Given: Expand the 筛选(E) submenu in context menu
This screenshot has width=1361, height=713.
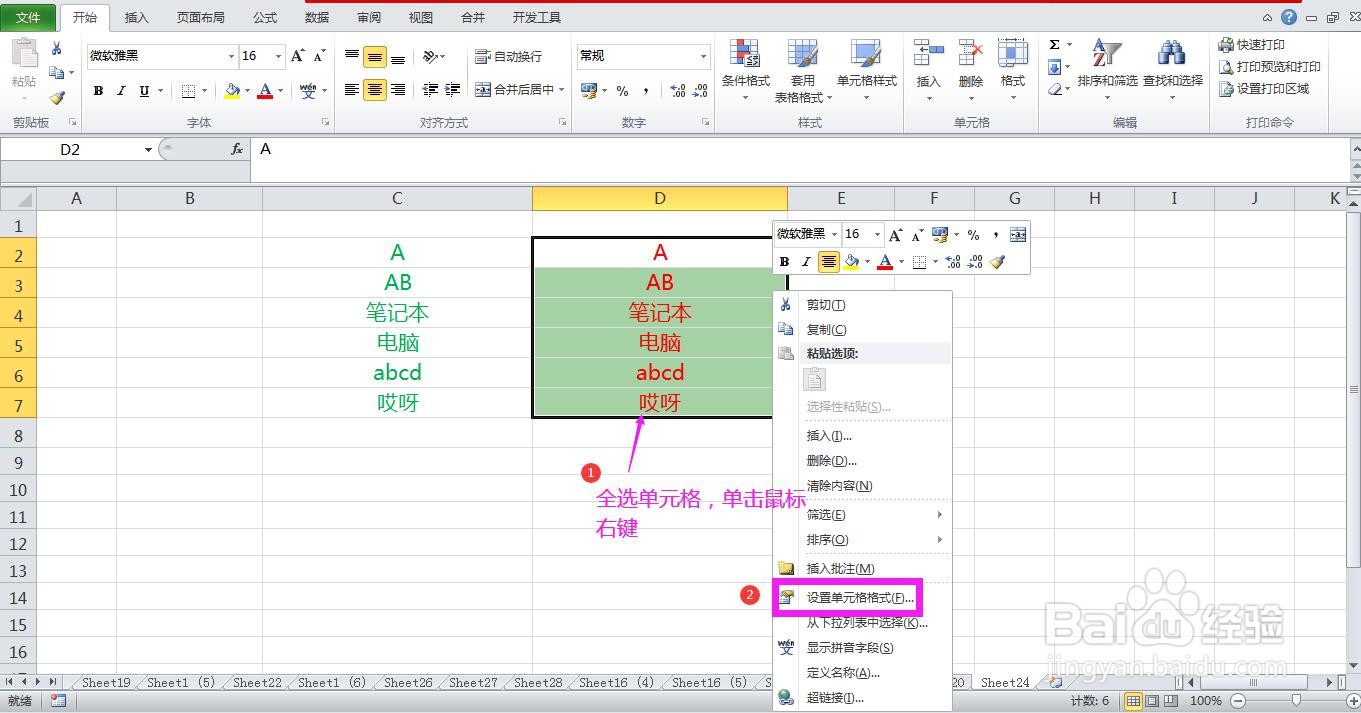Looking at the screenshot, I should 862,515.
